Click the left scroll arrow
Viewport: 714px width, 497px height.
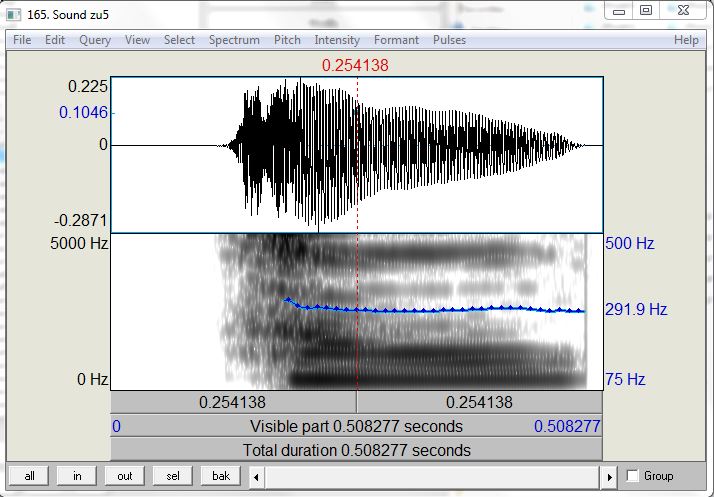[x=256, y=477]
